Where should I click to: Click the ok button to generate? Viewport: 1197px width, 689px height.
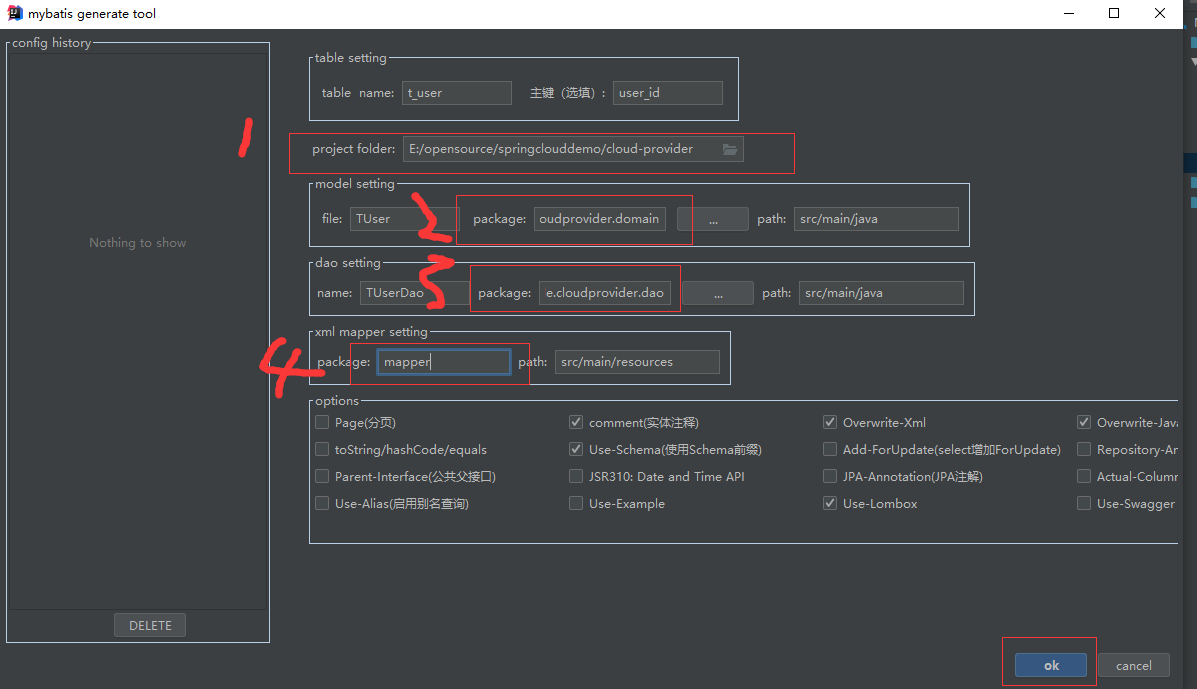click(x=1050, y=664)
